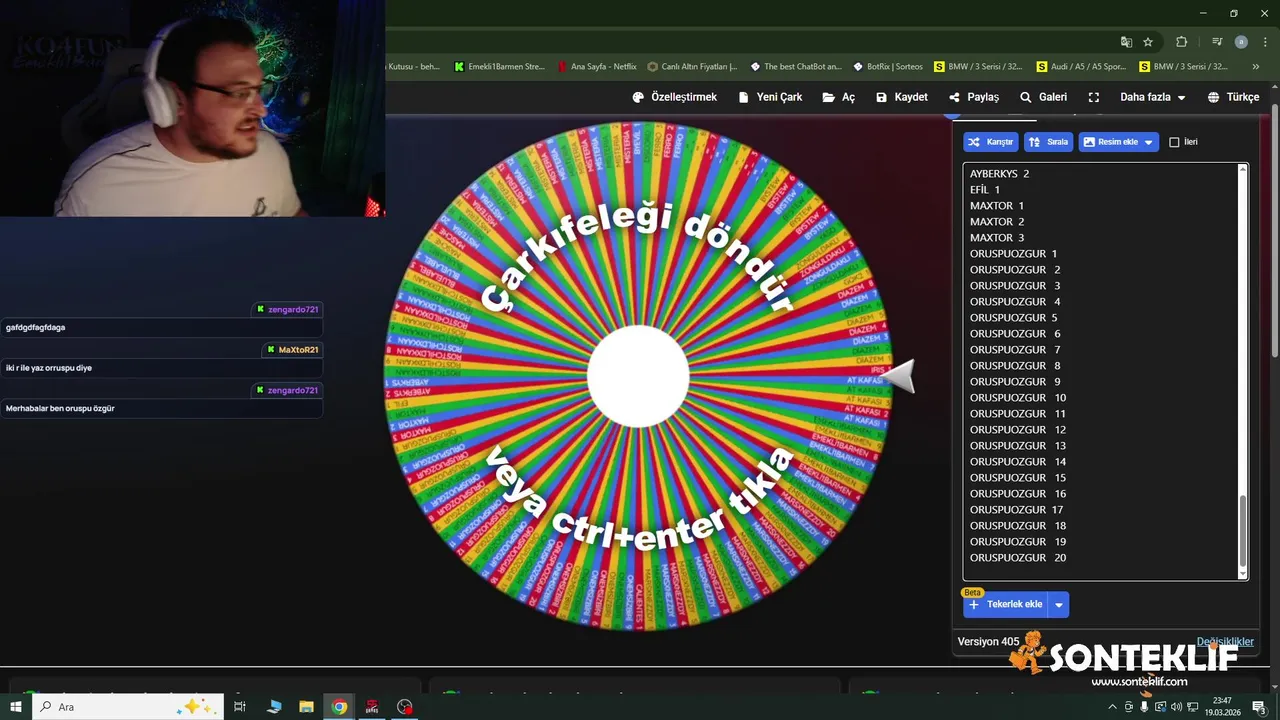Bookmark this page with star icon
The image size is (1280, 720).
(x=1148, y=42)
